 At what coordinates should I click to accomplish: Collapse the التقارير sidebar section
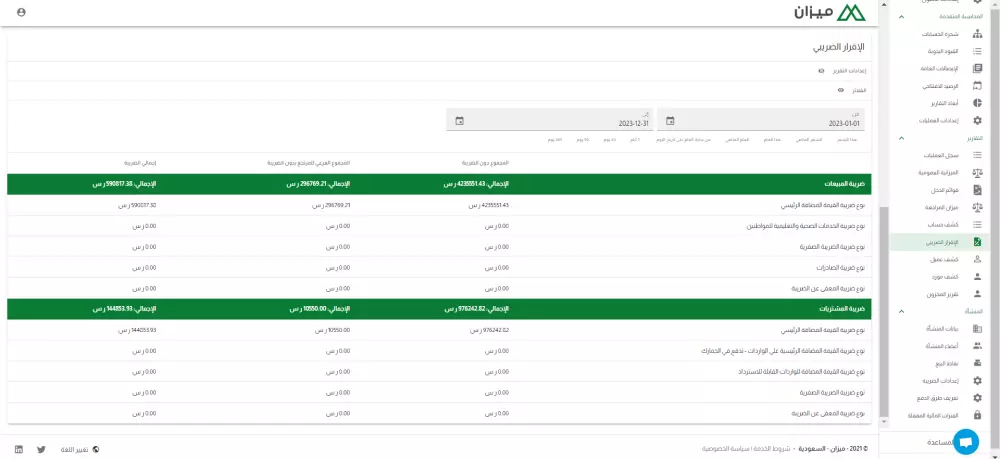(901, 138)
